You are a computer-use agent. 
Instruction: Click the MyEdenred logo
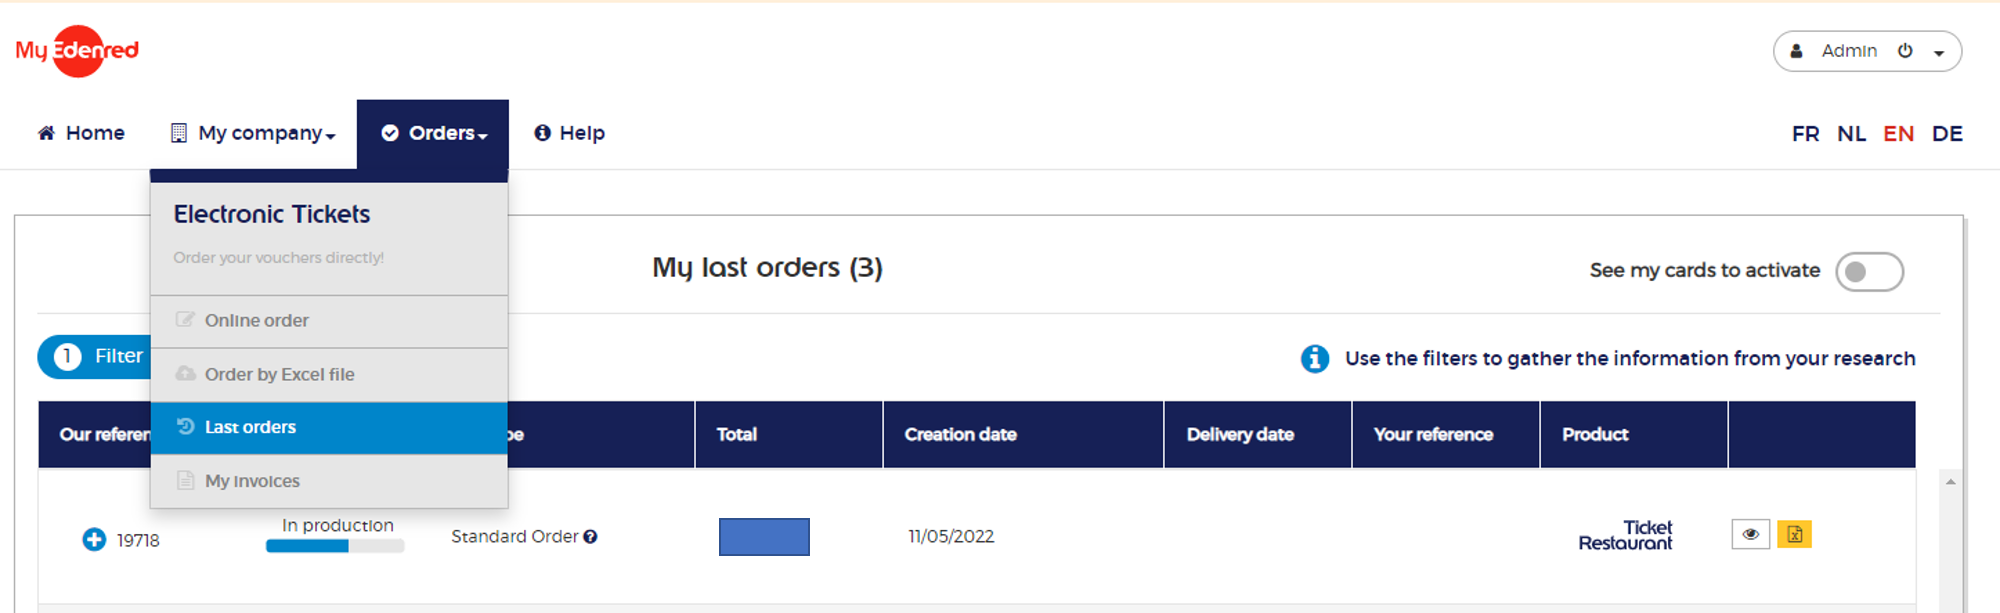77,51
